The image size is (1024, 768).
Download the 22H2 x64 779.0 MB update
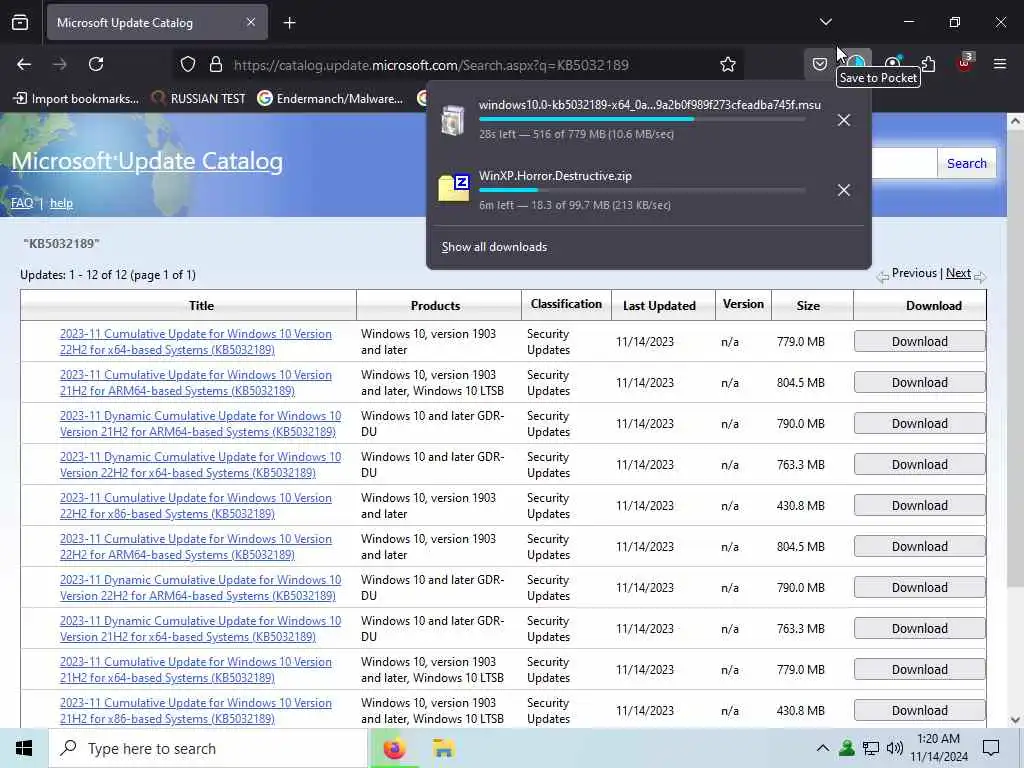pos(920,342)
